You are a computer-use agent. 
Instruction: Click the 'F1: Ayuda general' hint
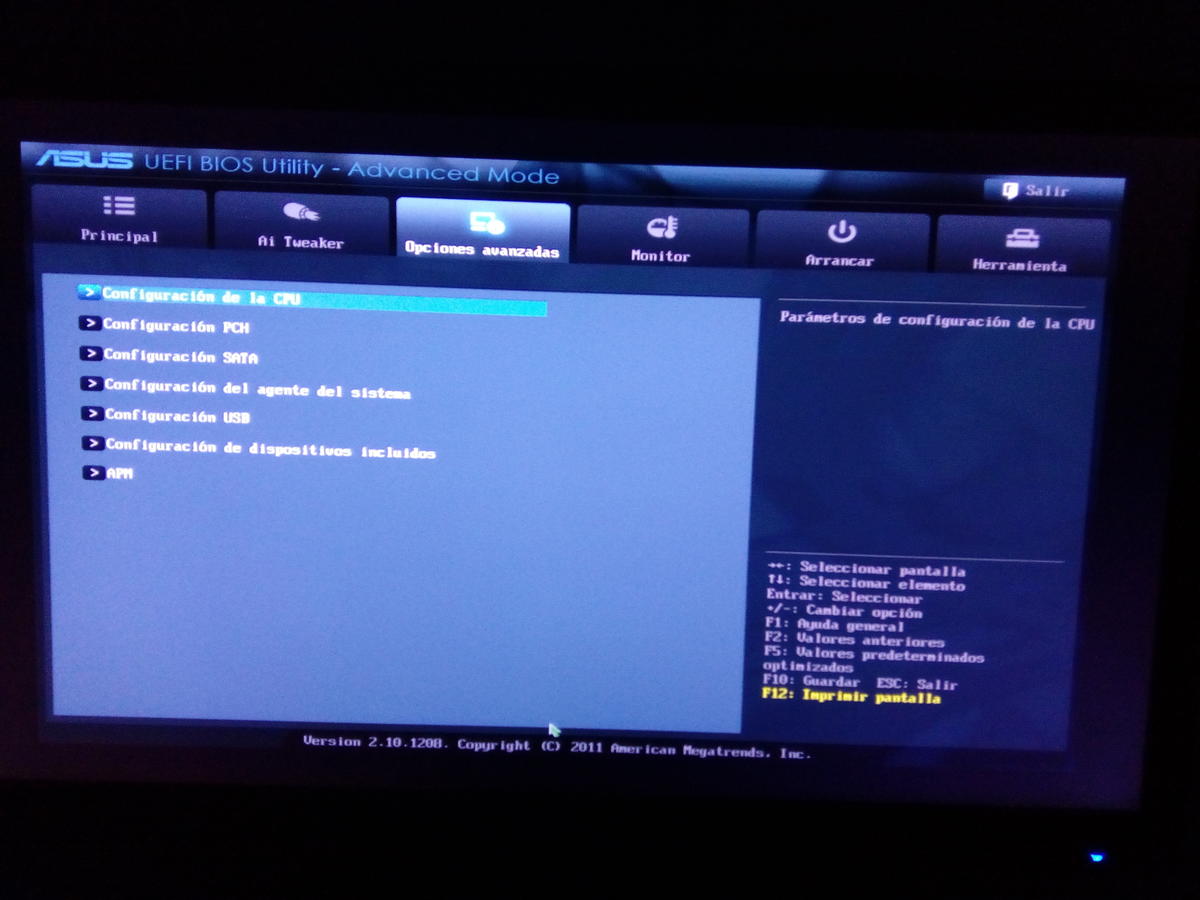(x=834, y=626)
